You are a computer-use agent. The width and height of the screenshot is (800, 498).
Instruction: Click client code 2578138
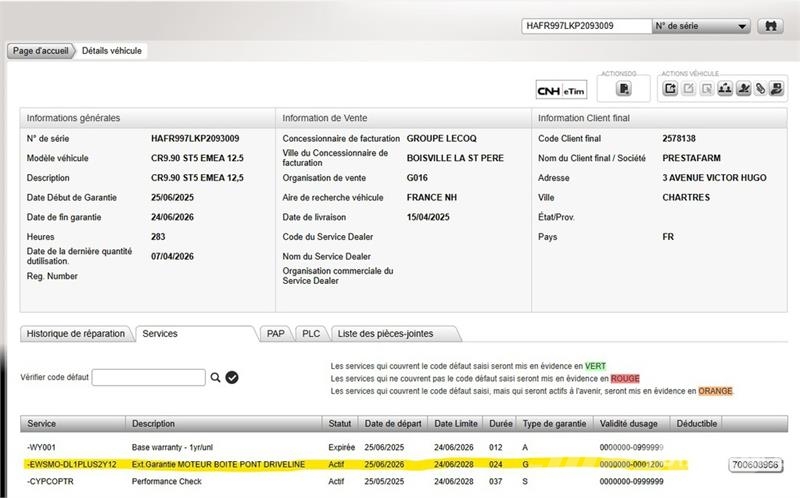tap(679, 138)
